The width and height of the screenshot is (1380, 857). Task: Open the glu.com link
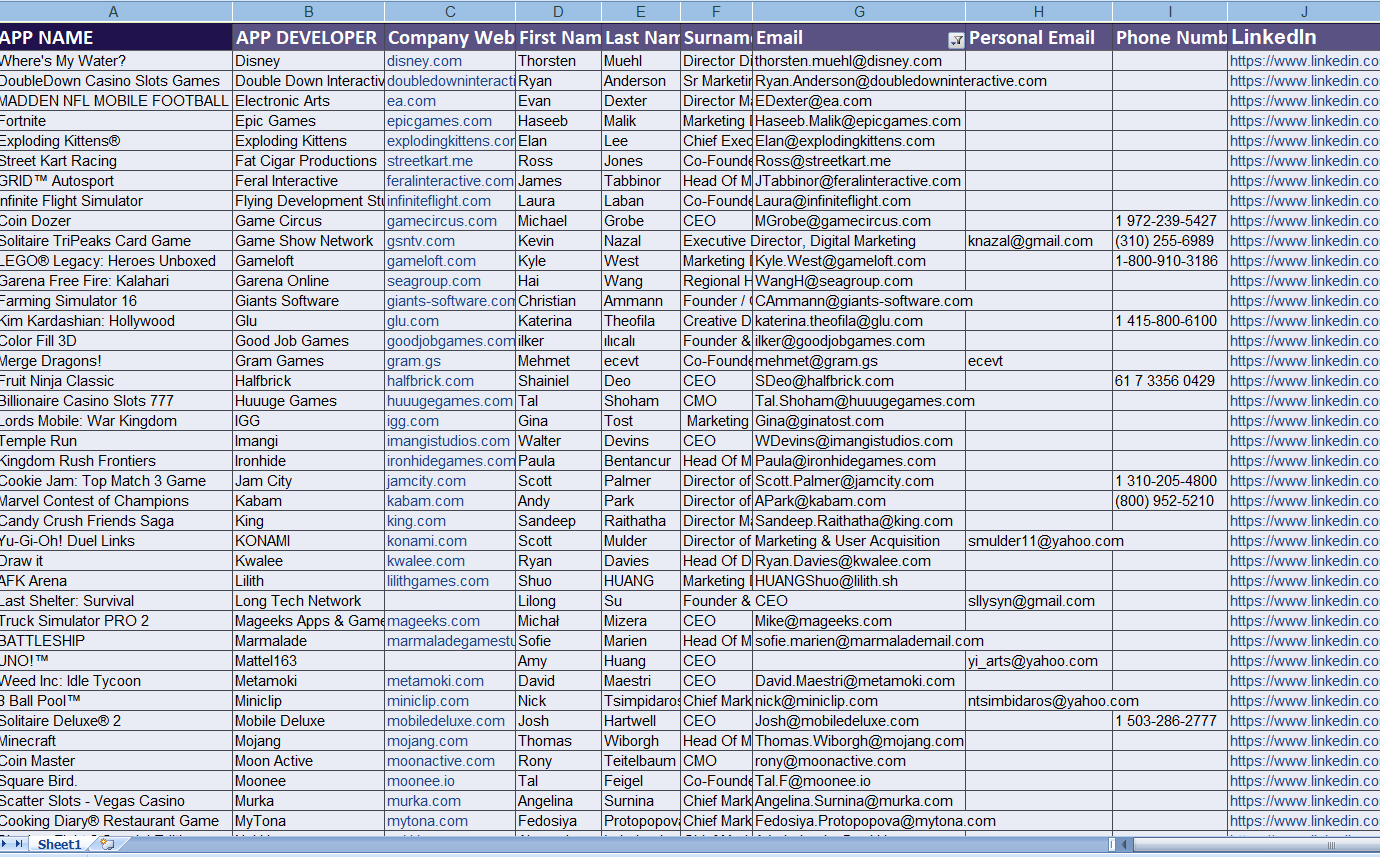pos(413,321)
